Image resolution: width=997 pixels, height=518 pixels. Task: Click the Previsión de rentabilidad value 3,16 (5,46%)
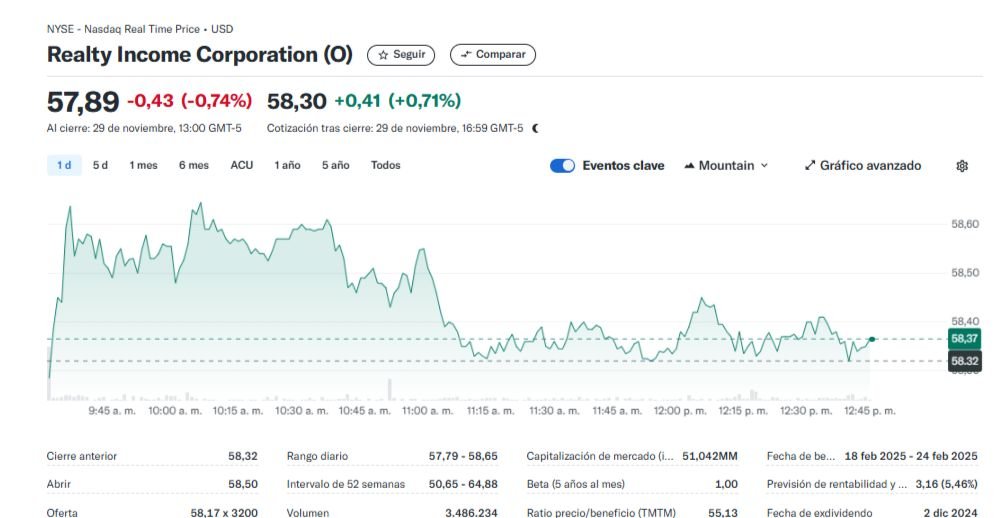point(946,484)
